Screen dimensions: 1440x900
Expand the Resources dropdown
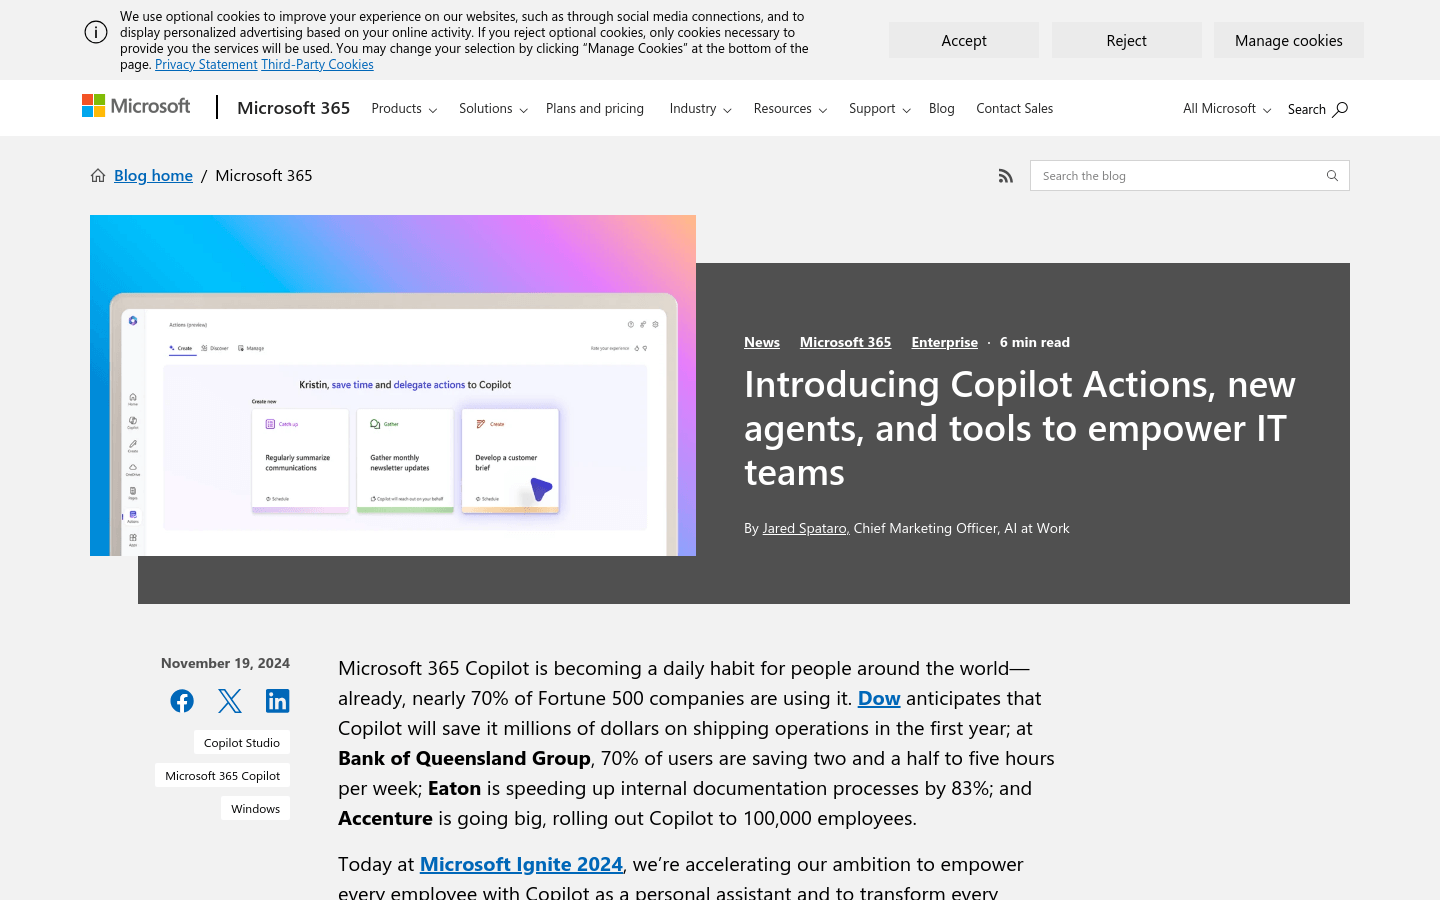click(790, 108)
